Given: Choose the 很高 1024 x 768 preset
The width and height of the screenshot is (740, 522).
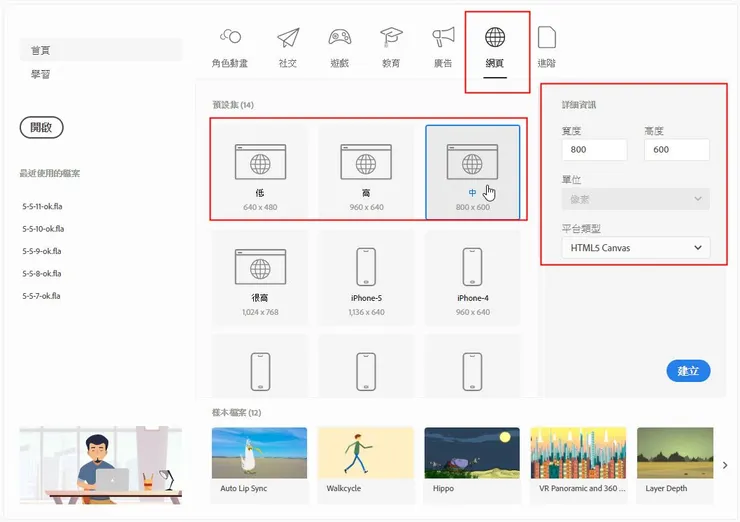Looking at the screenshot, I should pos(260,278).
